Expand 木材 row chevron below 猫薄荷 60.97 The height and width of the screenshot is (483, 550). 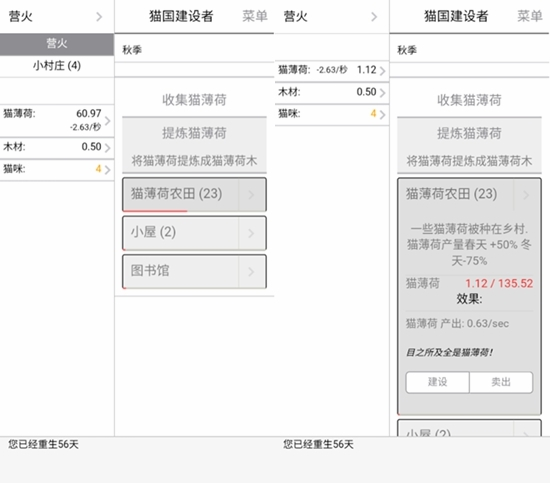point(108,148)
